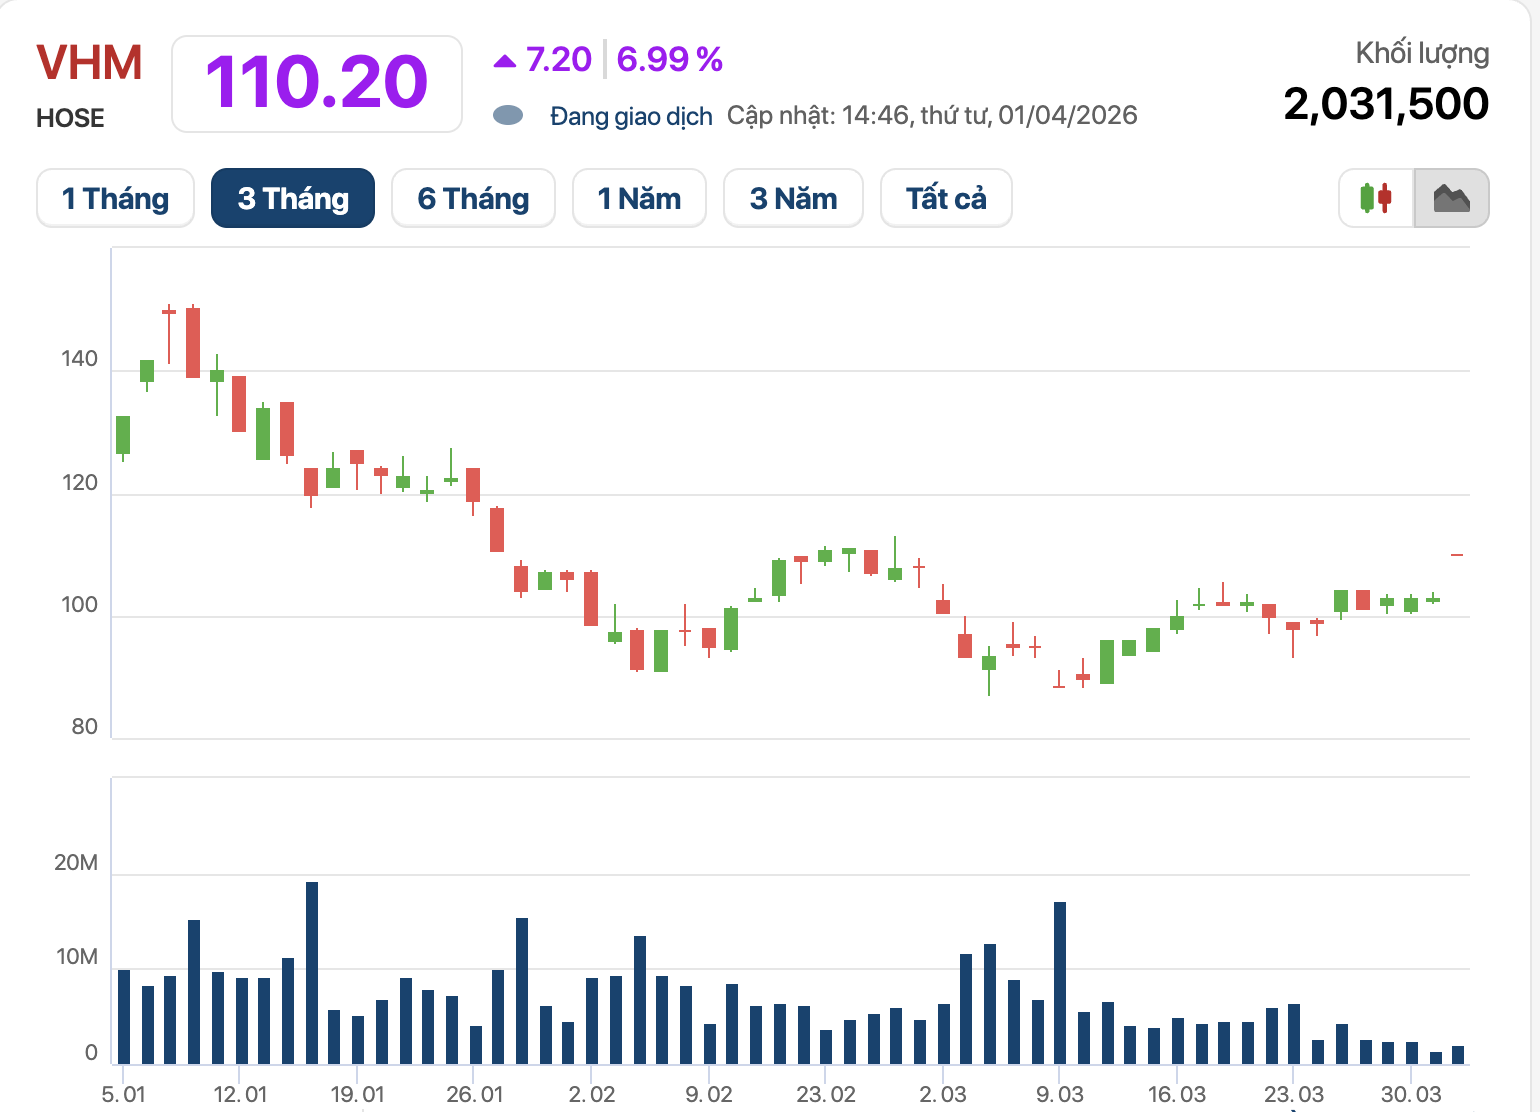
Task: Click the HOSE exchange label
Action: pos(70,118)
